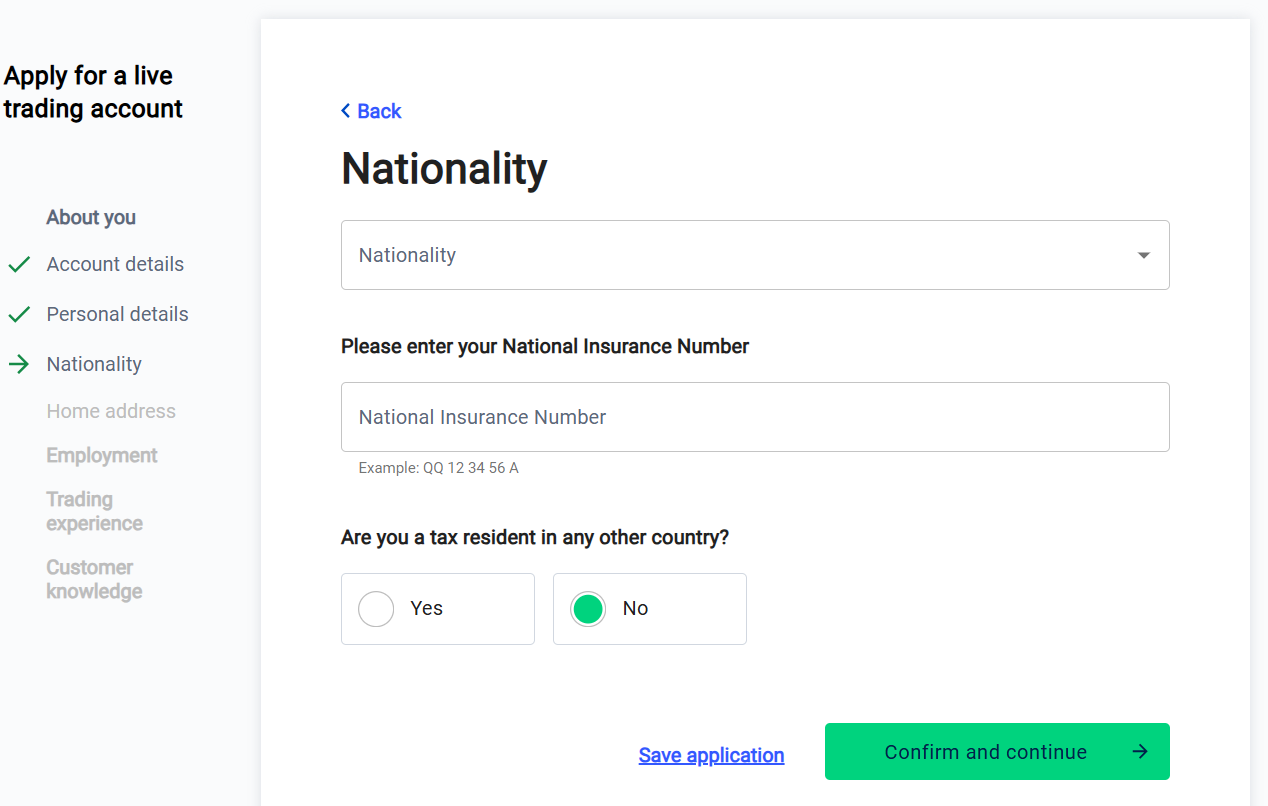Click the green checkmark beside Personal details

[19, 315]
